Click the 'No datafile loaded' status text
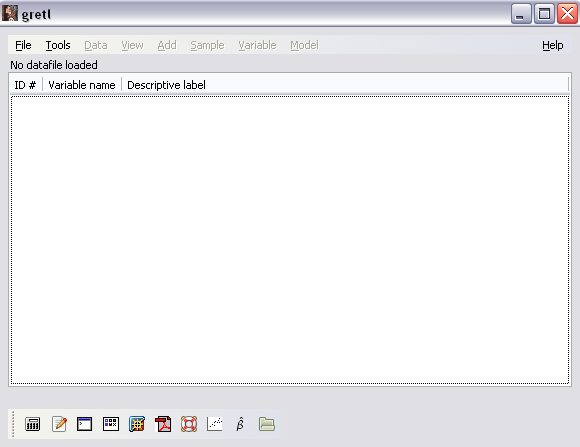Screen dimensions: 580x447 pos(54,65)
